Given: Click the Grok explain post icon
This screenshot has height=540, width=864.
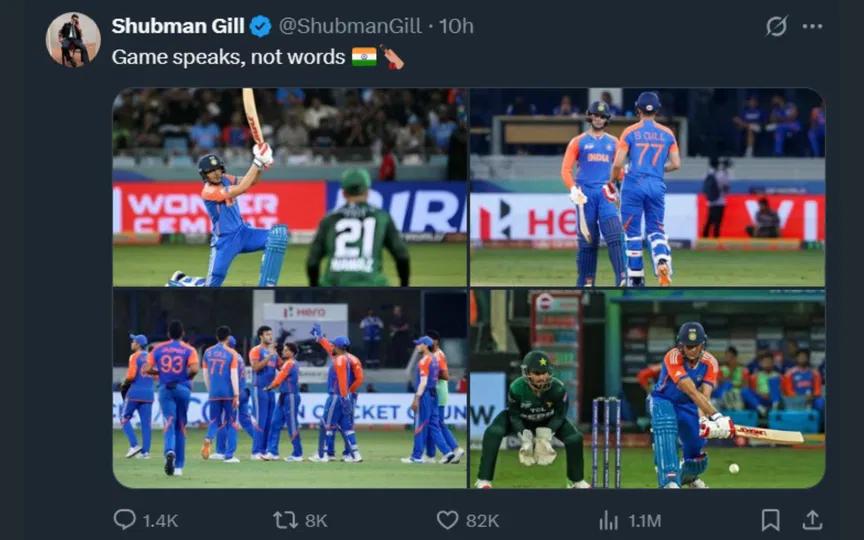Looking at the screenshot, I should point(776,27).
